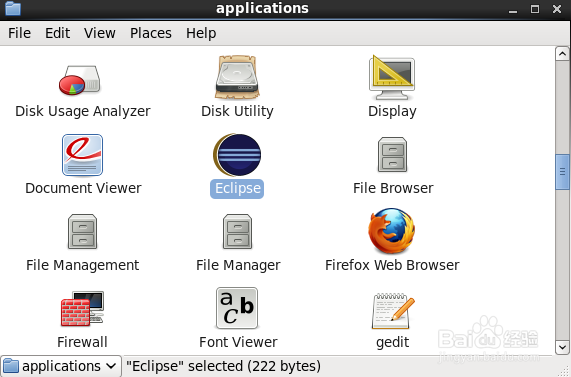Select the Firewall brick wall icon

[x=82, y=309]
